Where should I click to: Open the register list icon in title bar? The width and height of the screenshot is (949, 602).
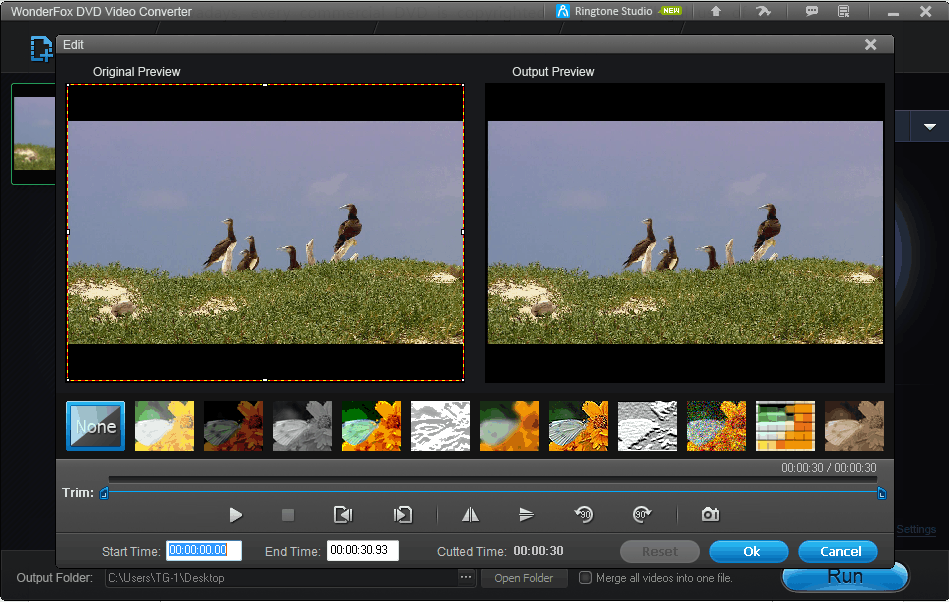[844, 11]
